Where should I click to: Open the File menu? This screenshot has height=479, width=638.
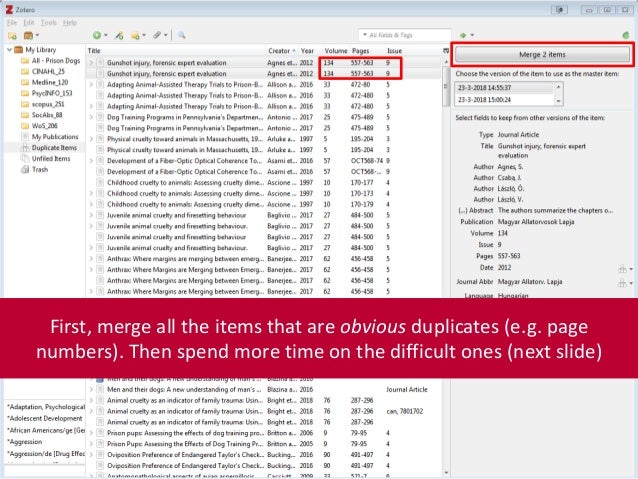pos(12,23)
